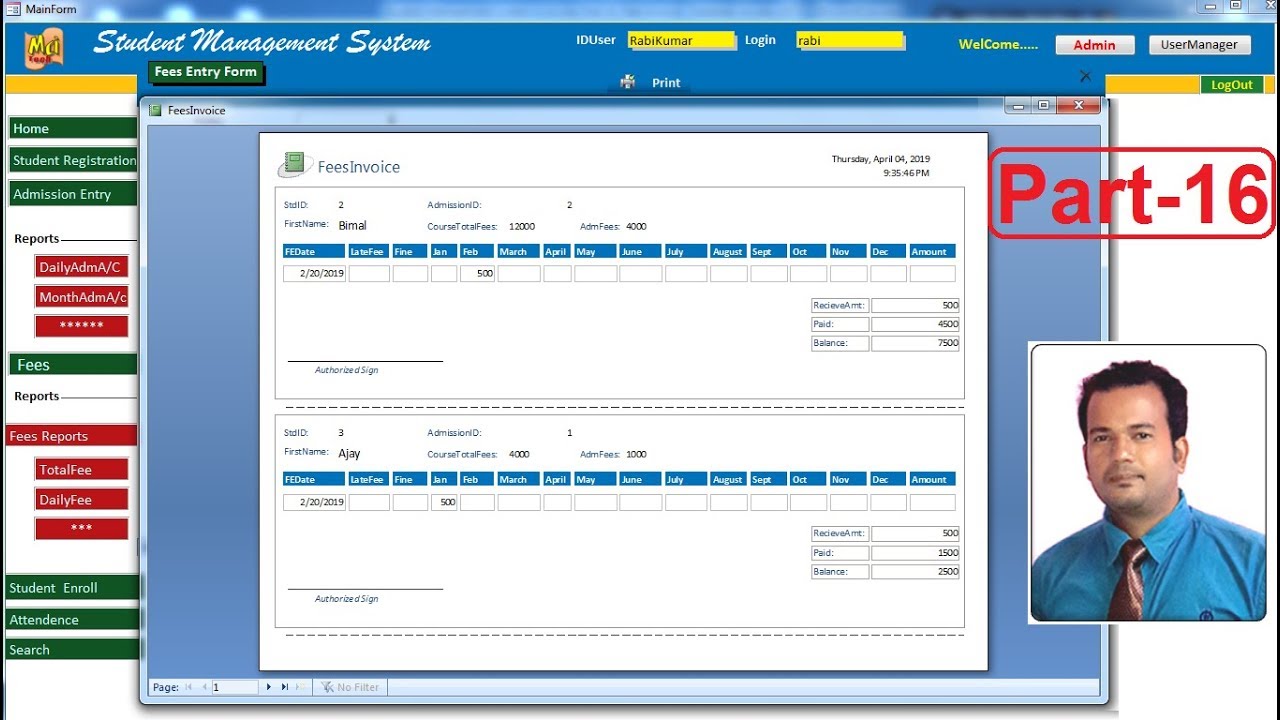Viewport: 1280px width, 720px height.
Task: Select the Fees Reports item
Action: 71,436
